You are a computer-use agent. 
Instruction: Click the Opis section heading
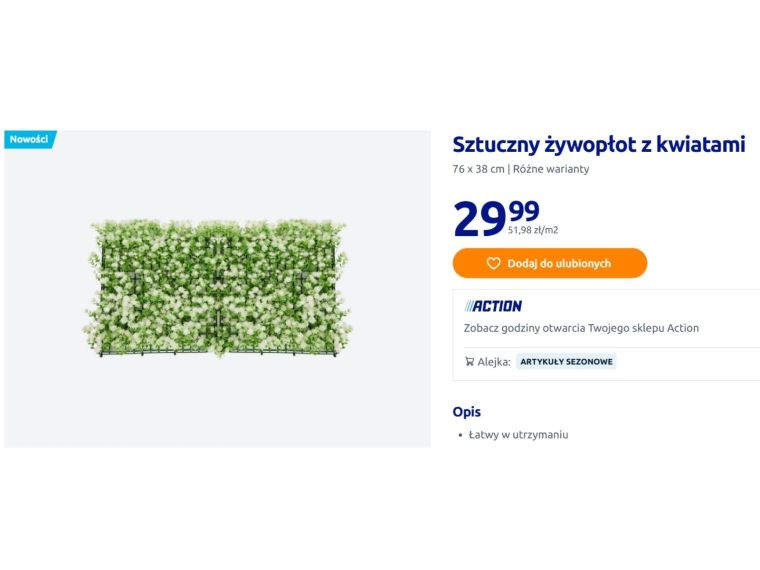coord(466,412)
